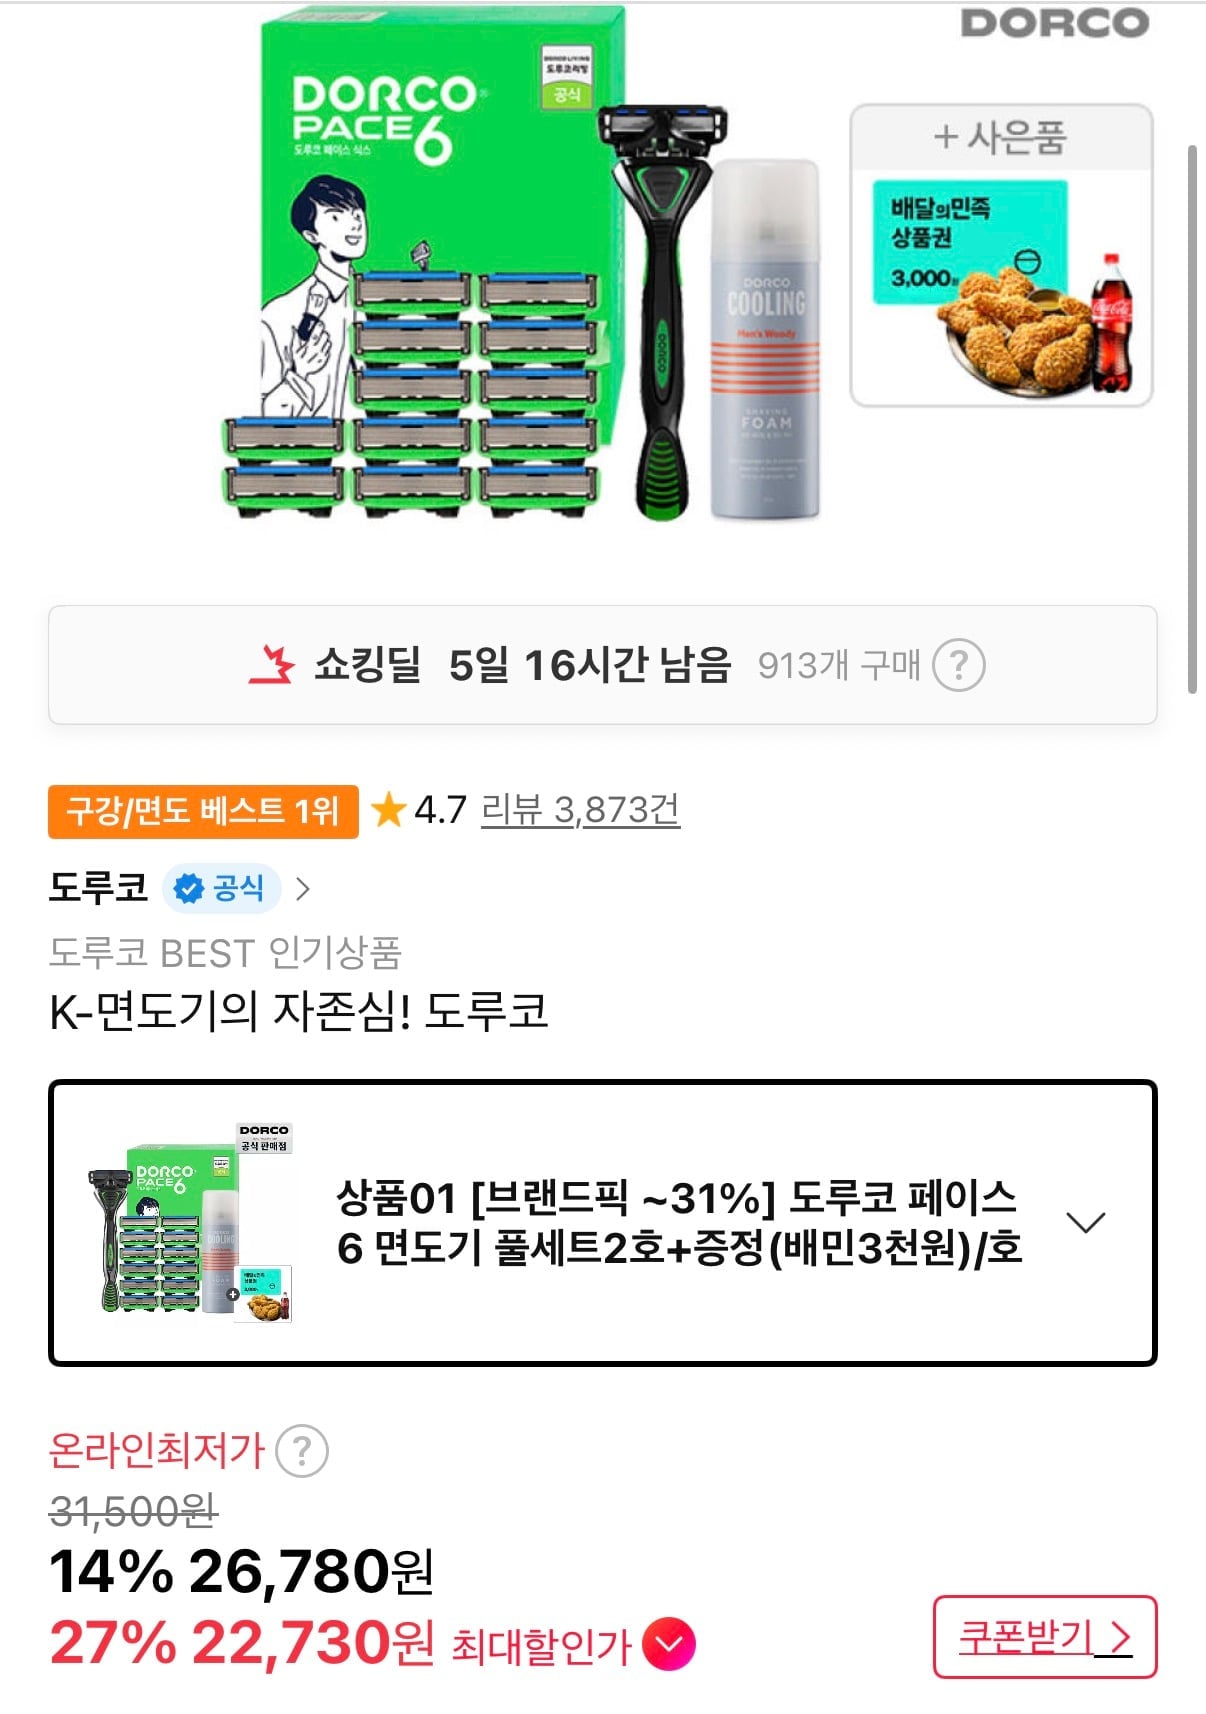
Task: Click the 쇼킹딜 time remaining banner
Action: tap(603, 665)
